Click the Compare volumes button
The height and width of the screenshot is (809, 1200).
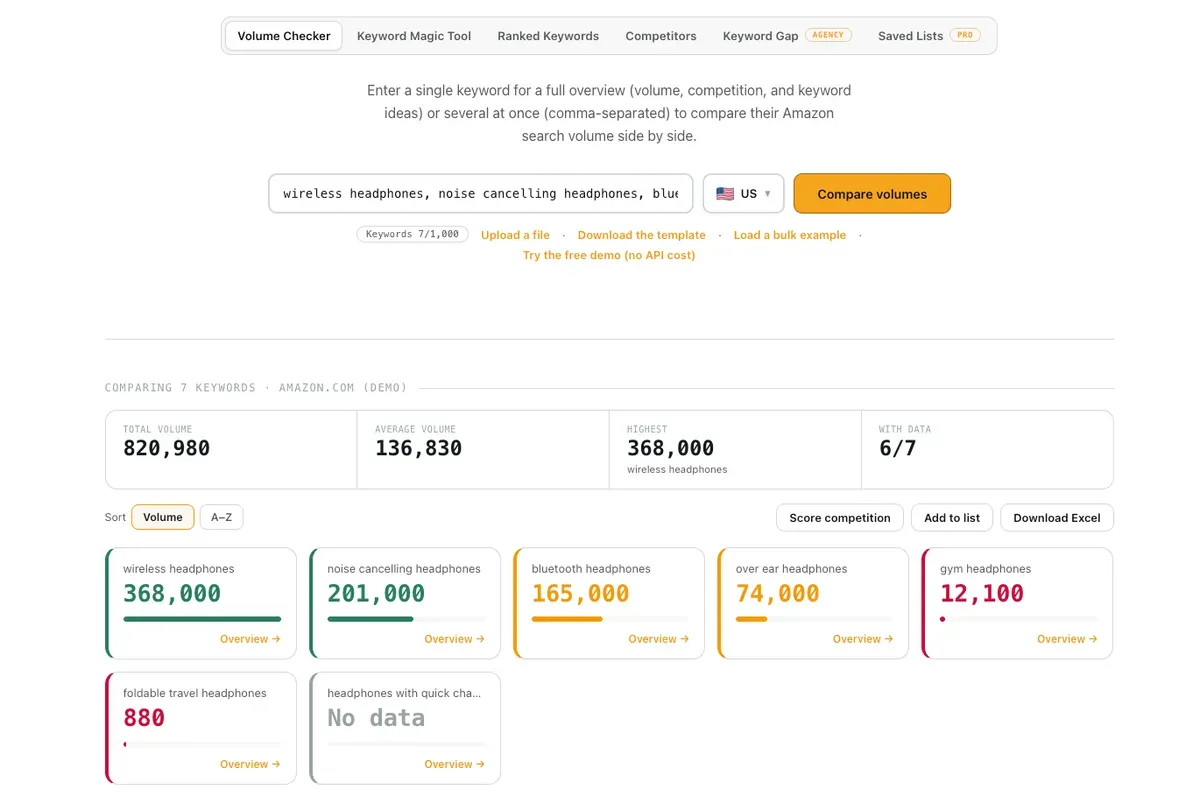pyautogui.click(x=872, y=194)
